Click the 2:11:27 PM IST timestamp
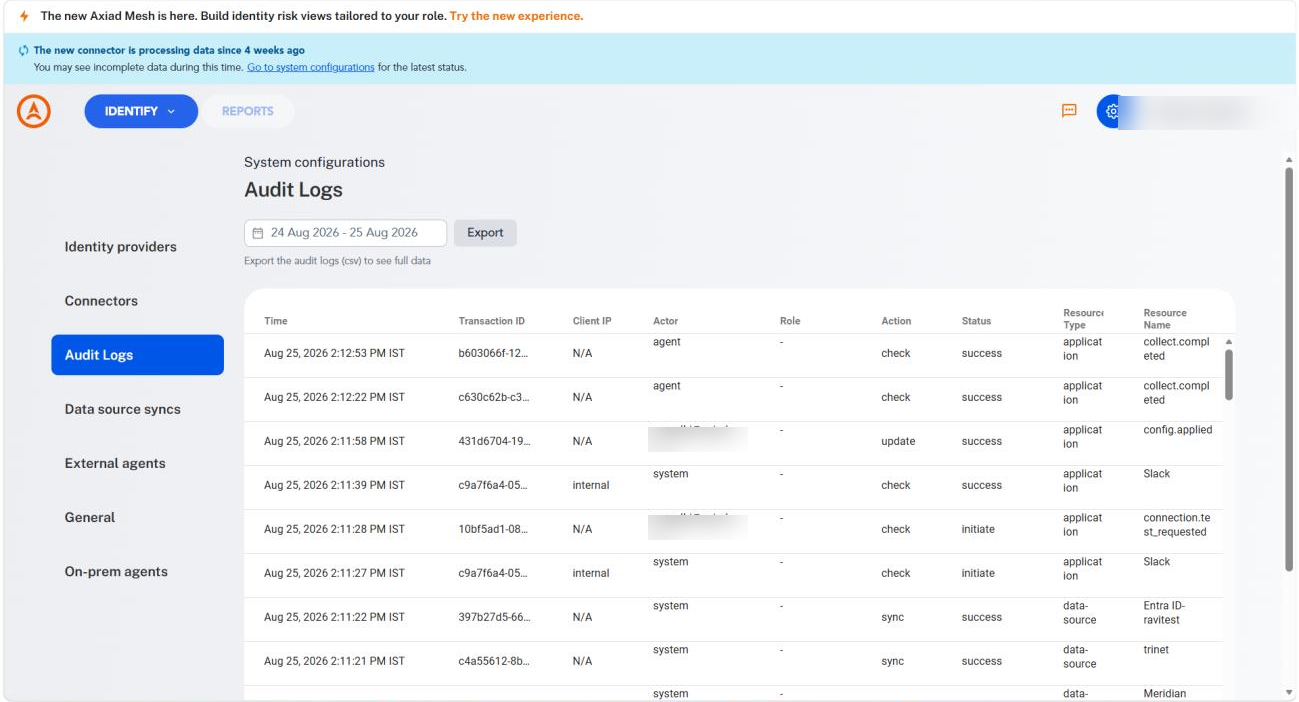The height and width of the screenshot is (702, 1299). pyautogui.click(x=334, y=573)
